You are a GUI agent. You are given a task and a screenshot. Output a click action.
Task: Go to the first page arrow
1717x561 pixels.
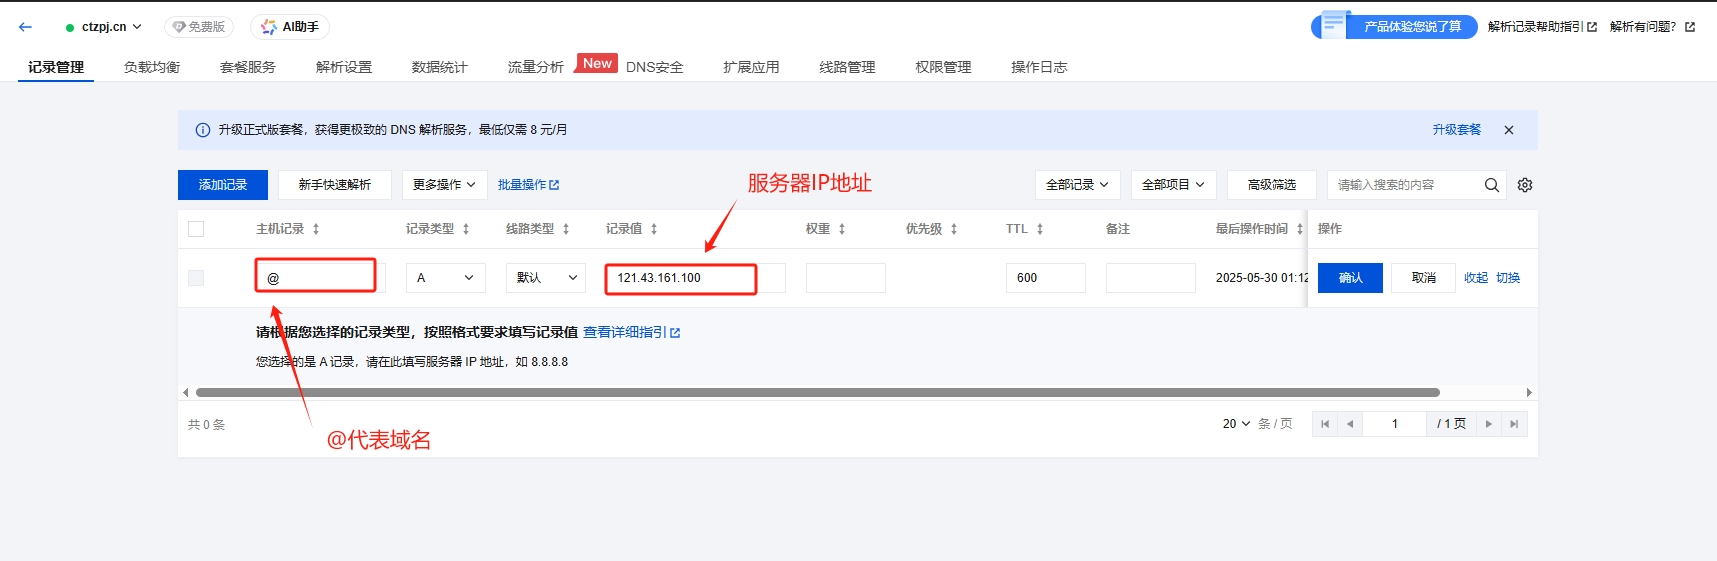point(1325,424)
